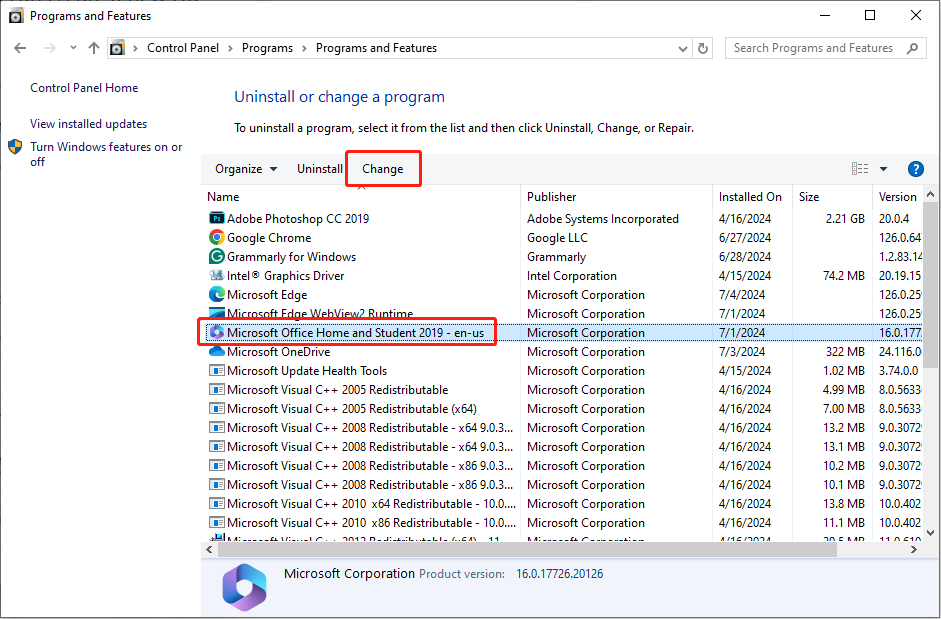Click the search magnifier icon
The image size is (941, 619).
coord(912,48)
